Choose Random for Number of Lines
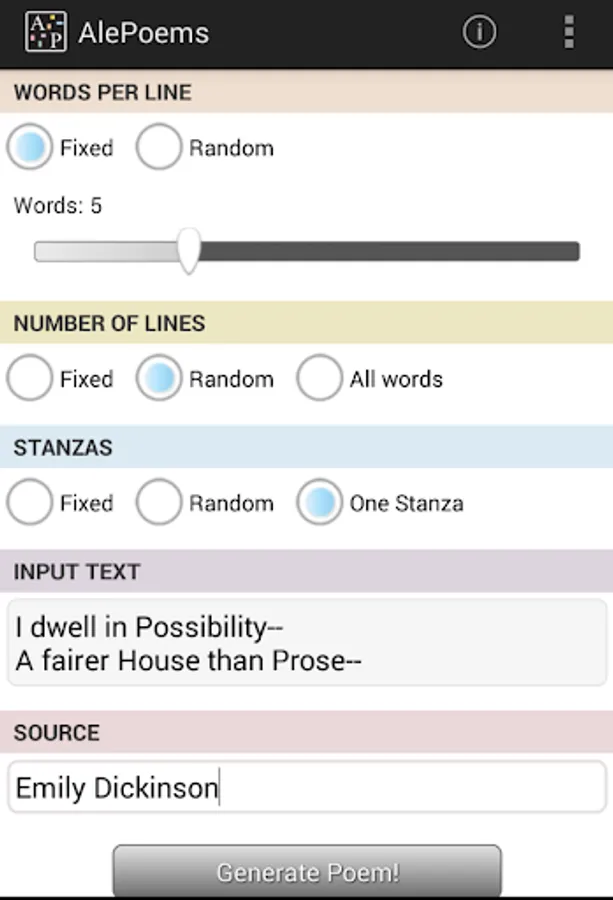The height and width of the screenshot is (900, 613). coord(160,379)
